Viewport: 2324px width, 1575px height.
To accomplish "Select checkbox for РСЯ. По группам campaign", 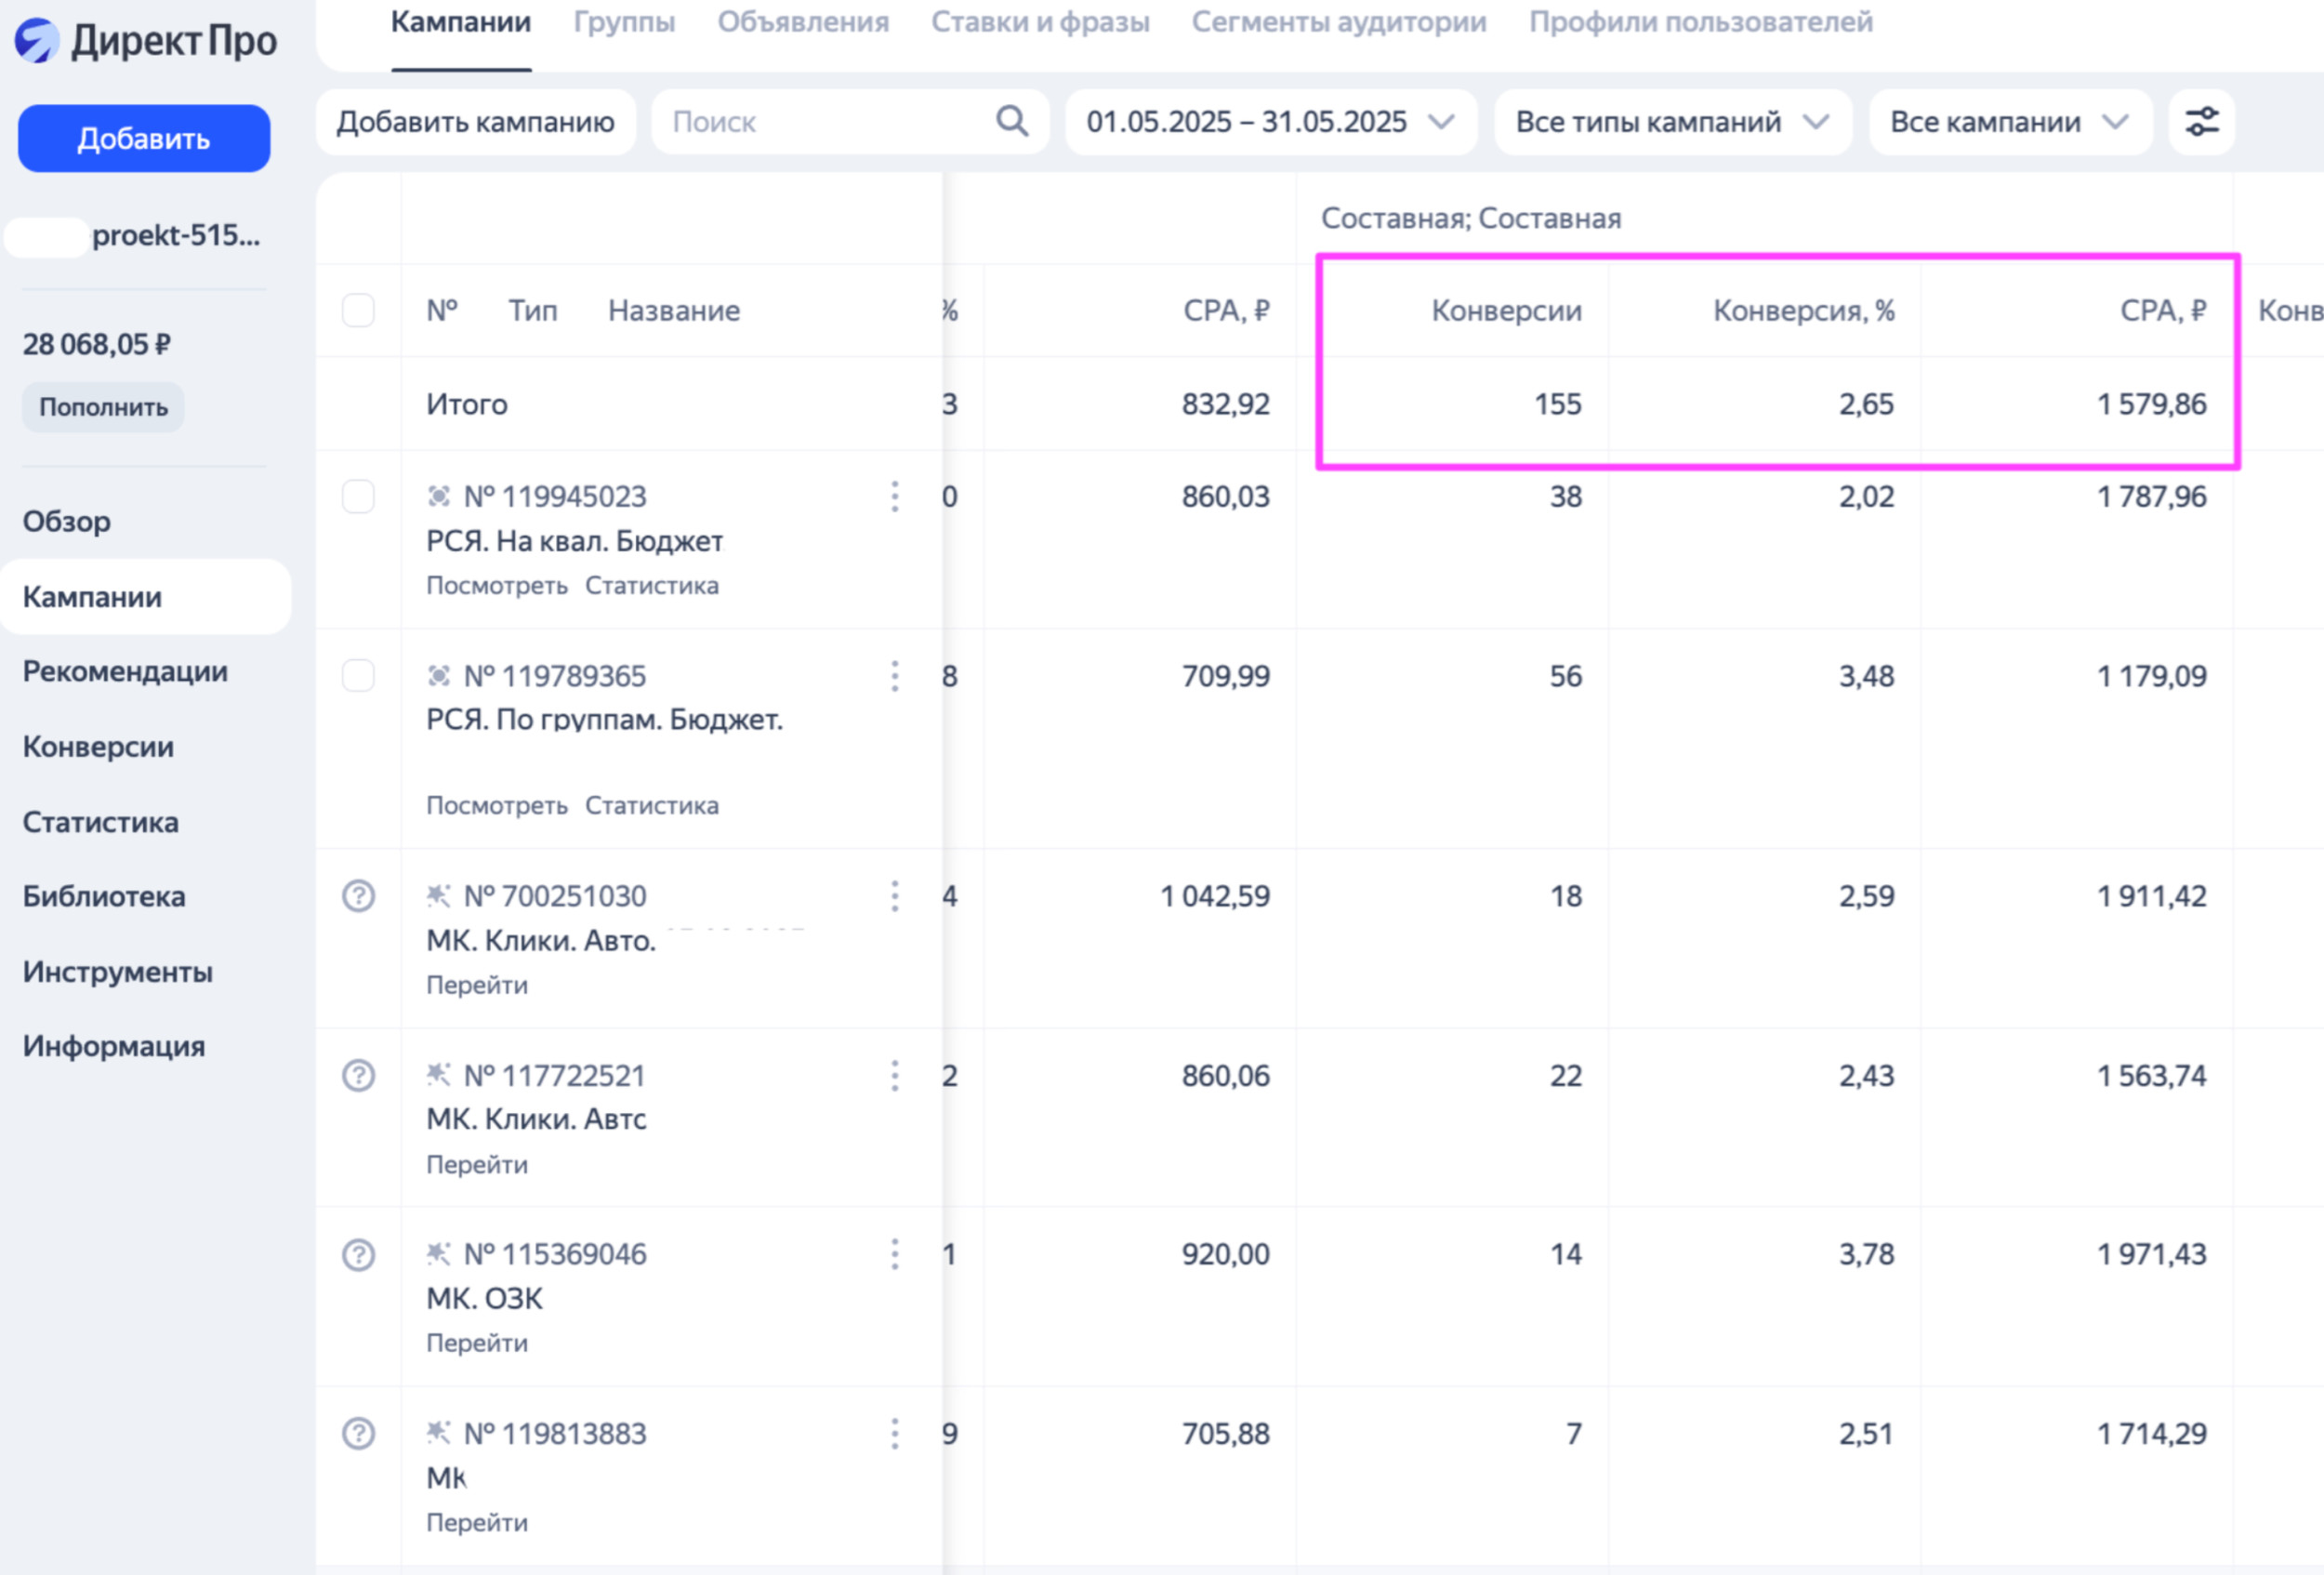I will (358, 676).
